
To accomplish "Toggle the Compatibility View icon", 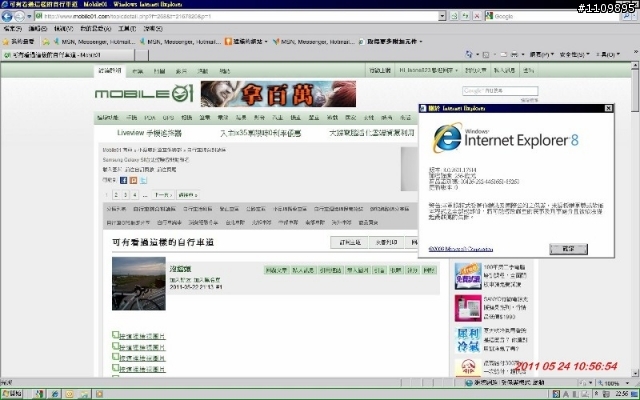I will (x=454, y=16).
